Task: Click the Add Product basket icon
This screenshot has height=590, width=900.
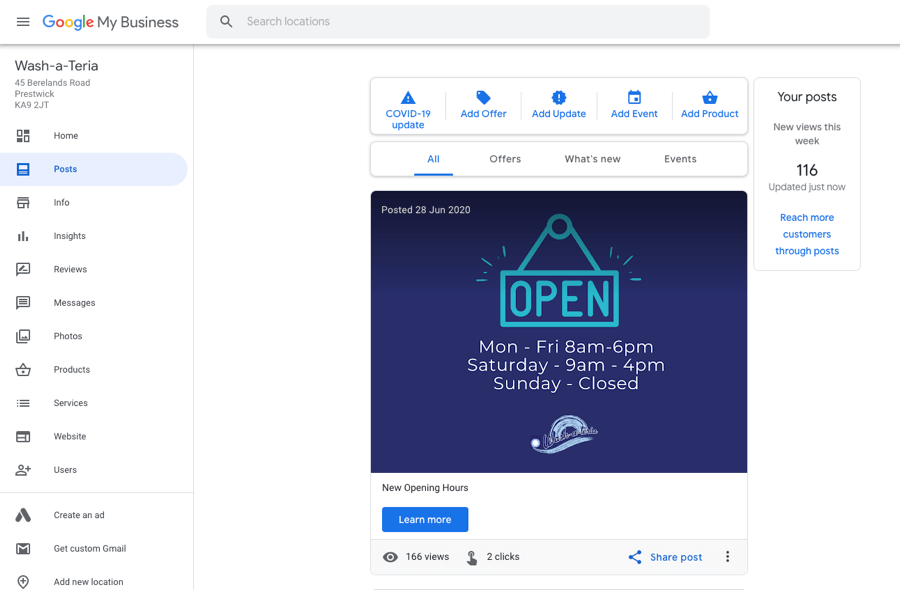Action: [x=709, y=98]
